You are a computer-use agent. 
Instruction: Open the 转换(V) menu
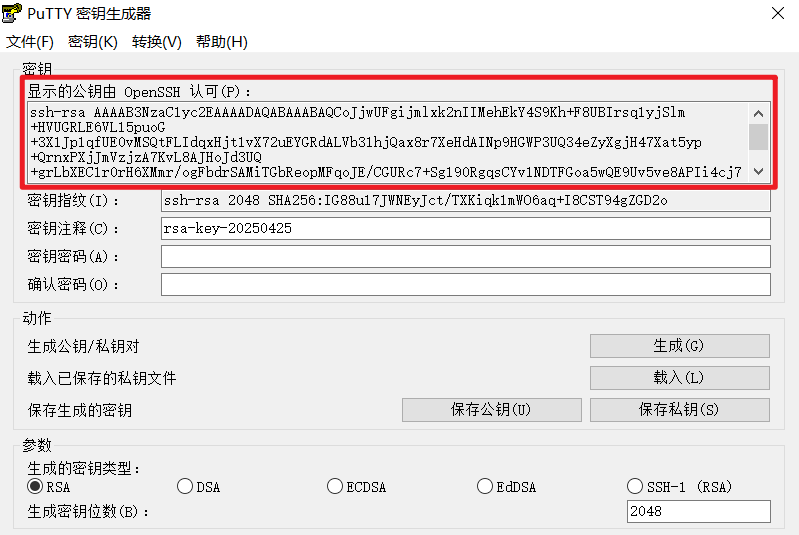[156, 42]
